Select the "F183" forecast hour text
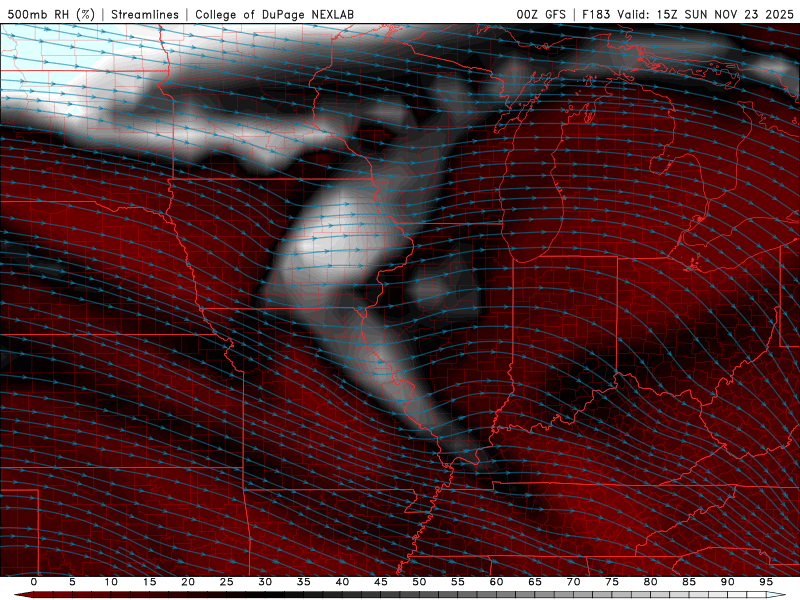 point(597,14)
